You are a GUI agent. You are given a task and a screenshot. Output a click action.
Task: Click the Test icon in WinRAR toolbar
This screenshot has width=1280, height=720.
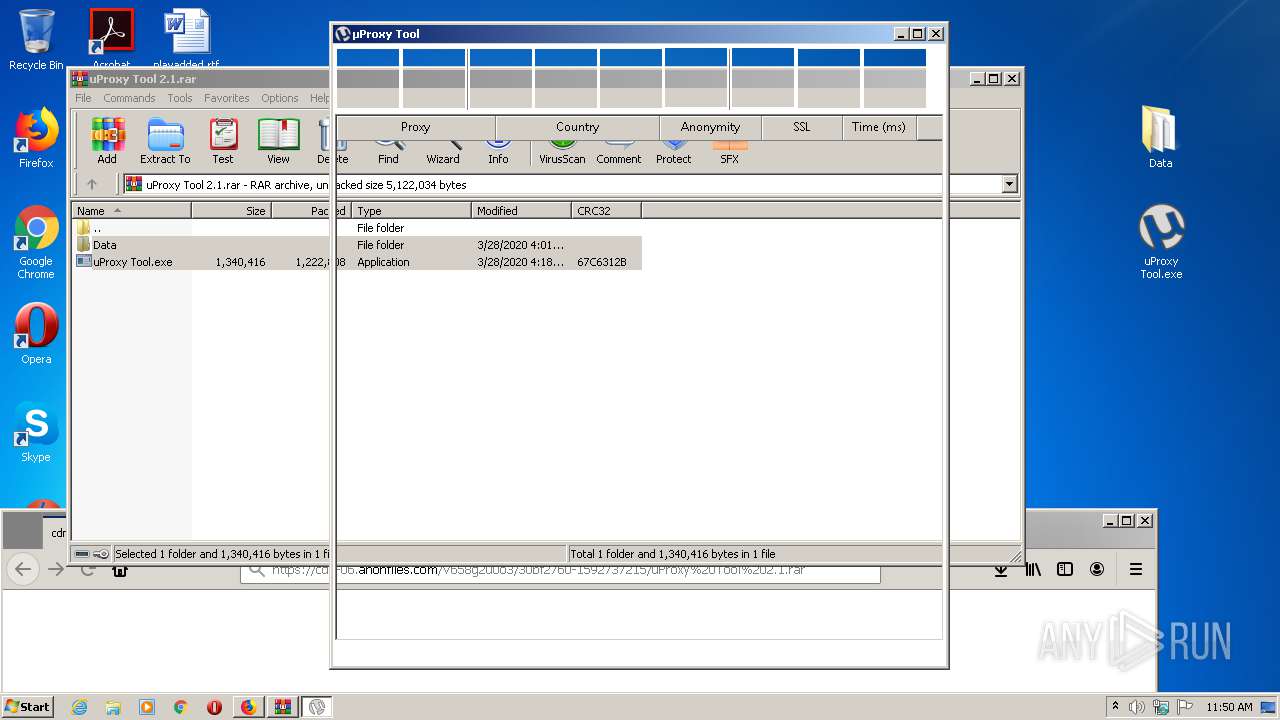(223, 141)
